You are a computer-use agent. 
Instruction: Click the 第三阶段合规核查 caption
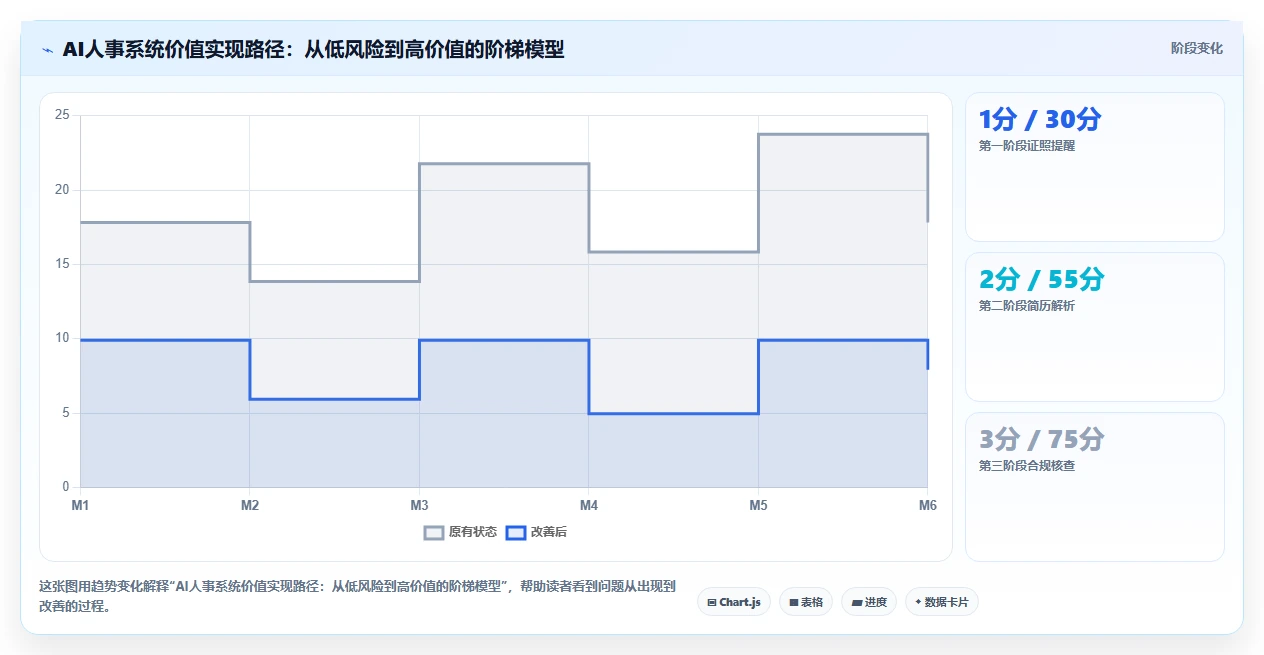coord(1027,466)
